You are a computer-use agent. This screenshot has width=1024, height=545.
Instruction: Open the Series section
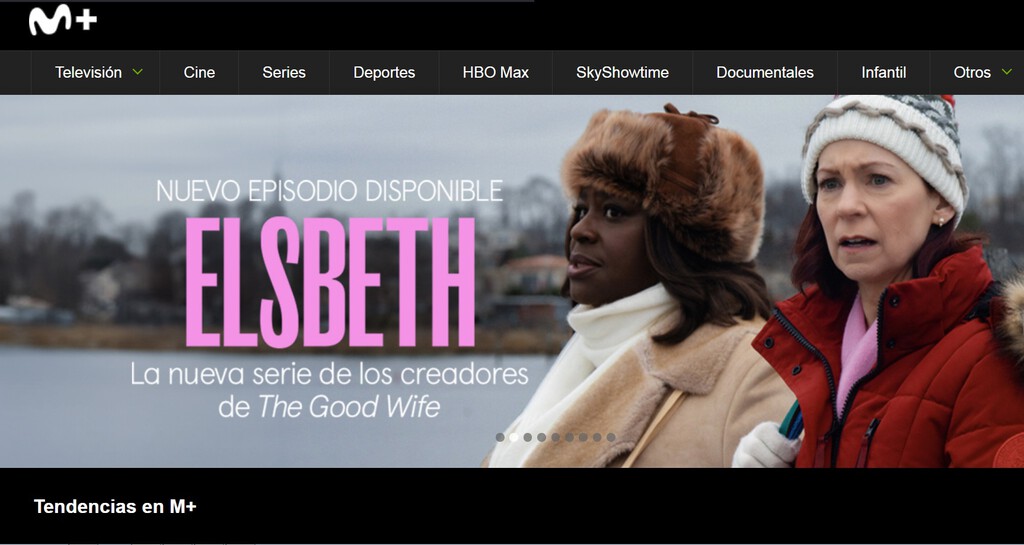(284, 72)
